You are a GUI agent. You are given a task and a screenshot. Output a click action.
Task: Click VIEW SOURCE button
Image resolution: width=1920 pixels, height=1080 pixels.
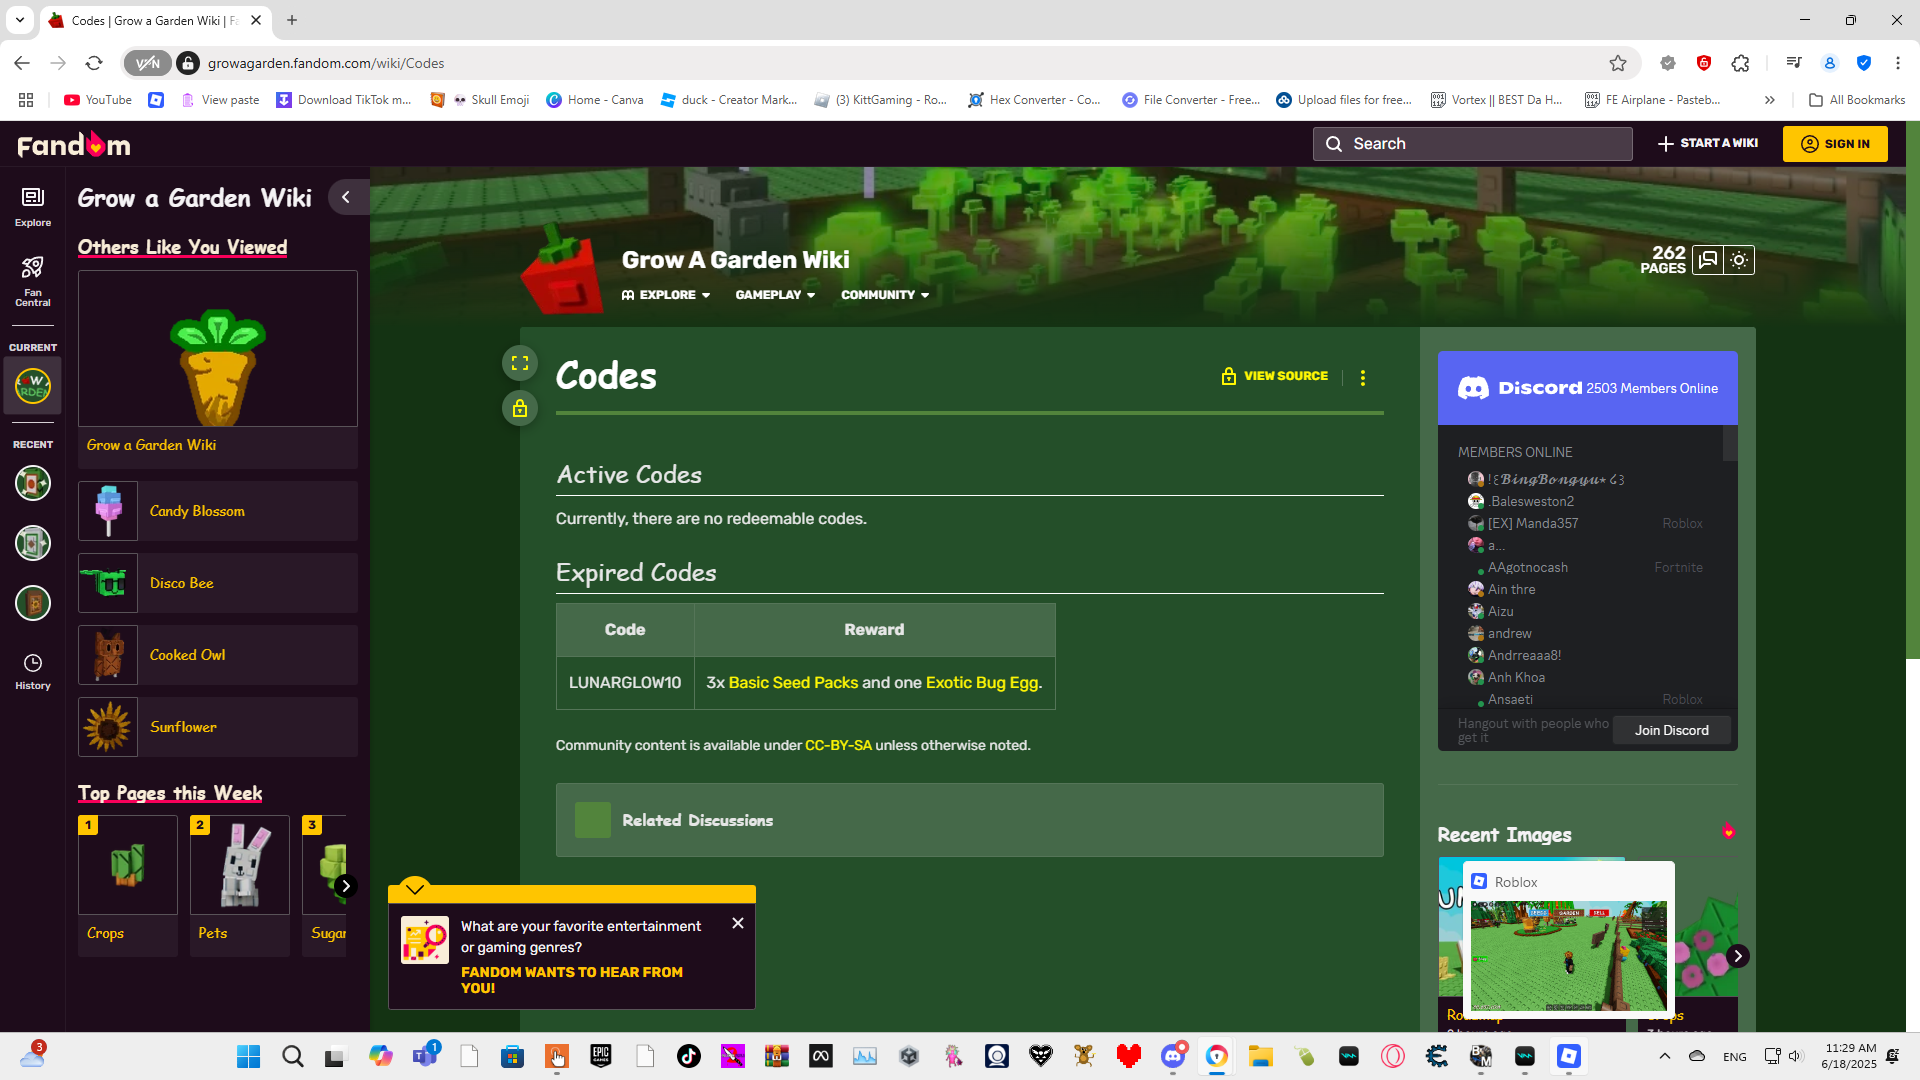(1275, 376)
